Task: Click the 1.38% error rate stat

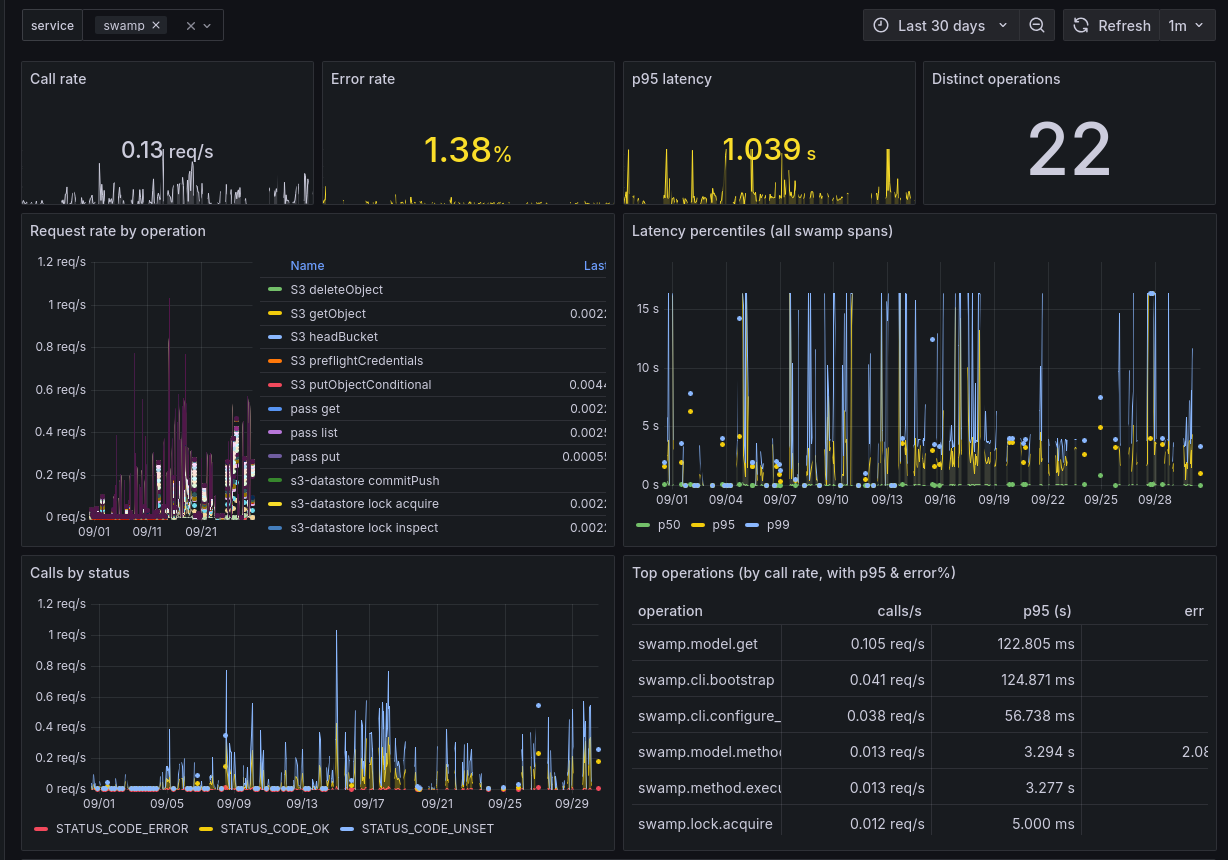Action: pos(468,150)
